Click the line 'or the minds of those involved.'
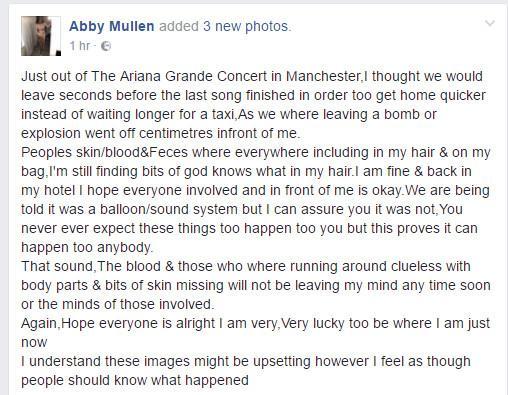The width and height of the screenshot is (508, 395). coord(118,304)
